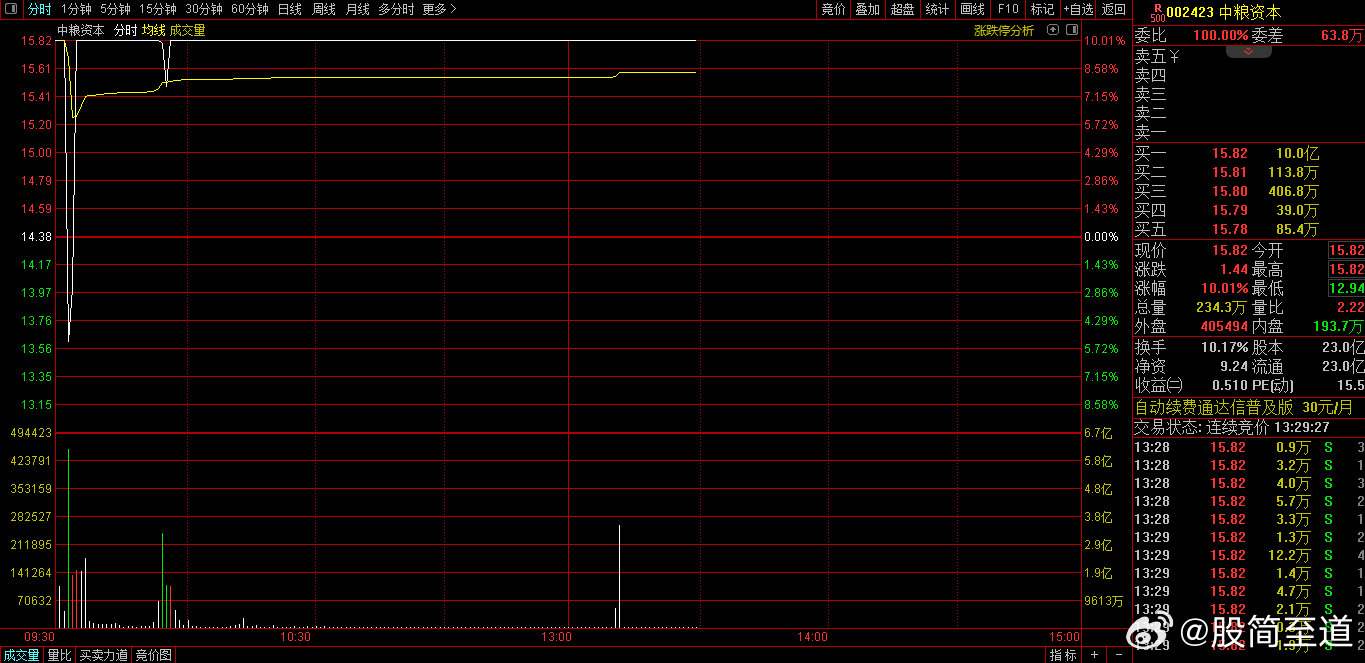Toggle the 成交量 legend in chart header
Image resolution: width=1365 pixels, height=663 pixels.
coord(188,30)
